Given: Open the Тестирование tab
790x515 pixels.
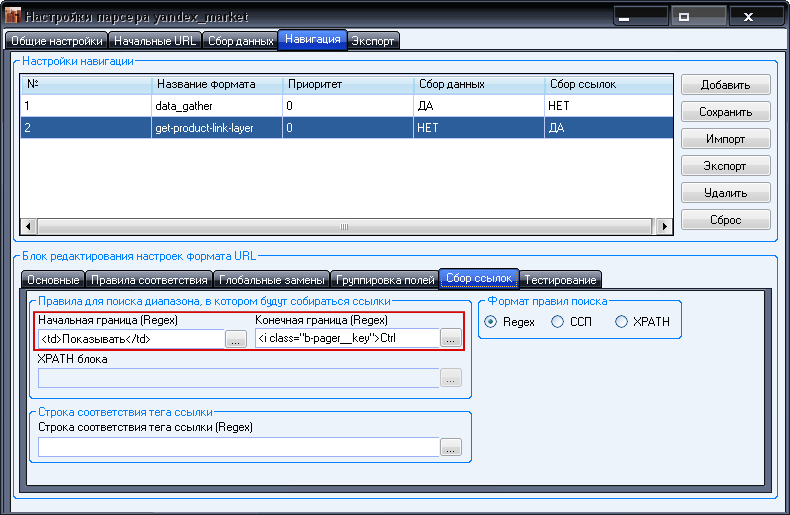Looking at the screenshot, I should coord(560,279).
